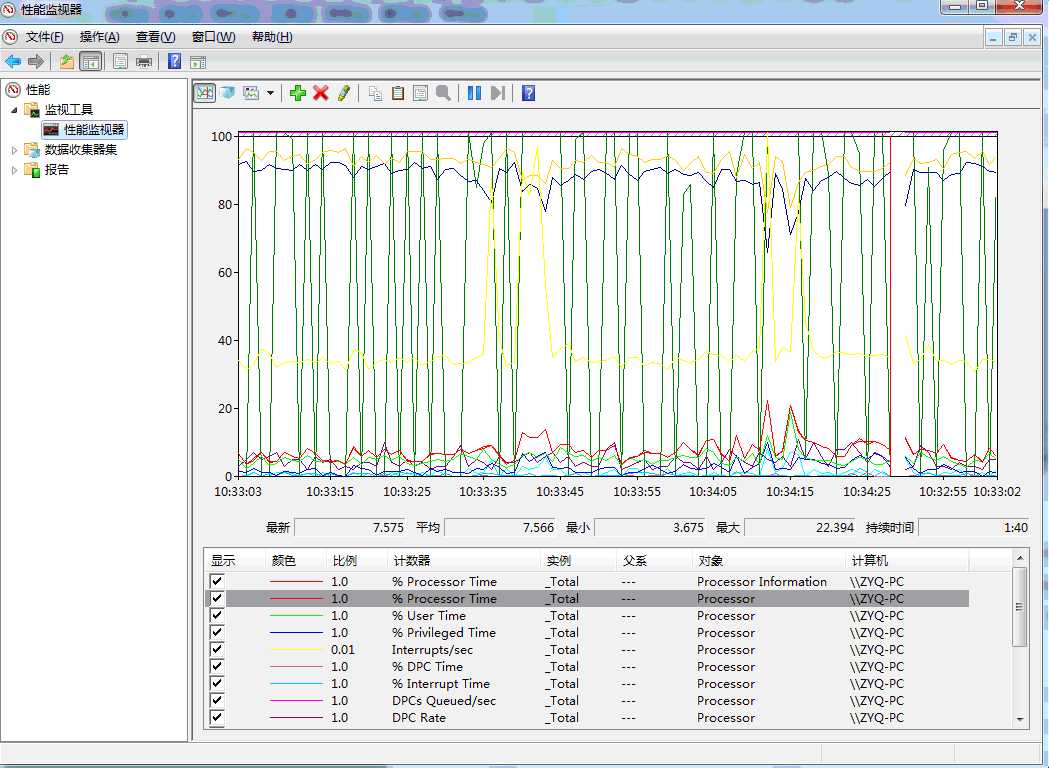Sort by the 实例 column header
This screenshot has width=1049, height=768.
pyautogui.click(x=559, y=561)
